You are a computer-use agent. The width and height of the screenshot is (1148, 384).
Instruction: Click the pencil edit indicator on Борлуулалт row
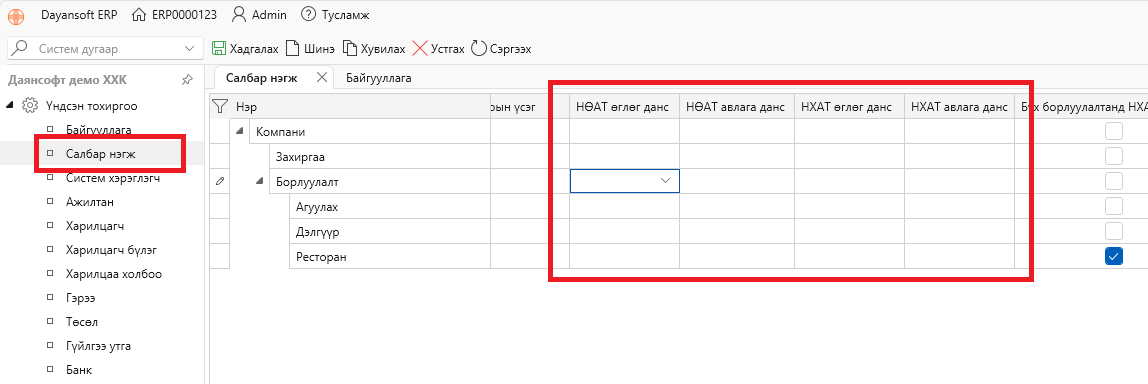[x=220, y=181]
